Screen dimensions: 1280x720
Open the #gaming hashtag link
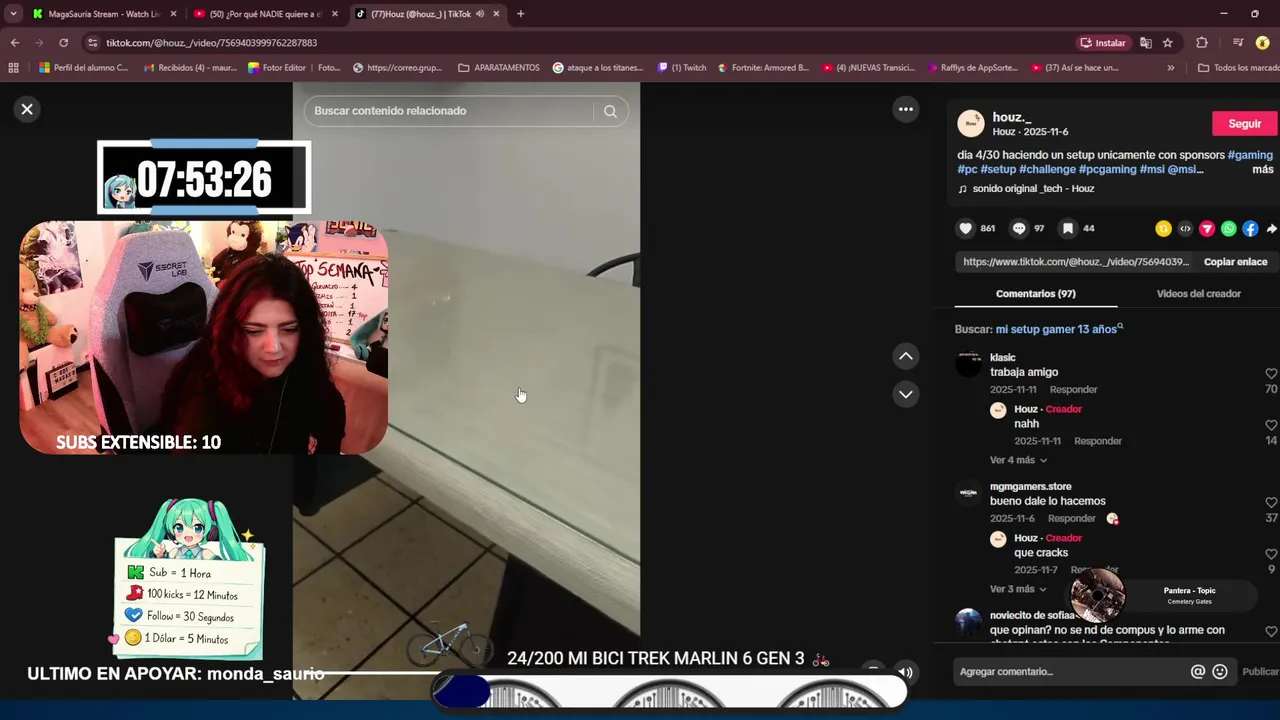[1250, 155]
